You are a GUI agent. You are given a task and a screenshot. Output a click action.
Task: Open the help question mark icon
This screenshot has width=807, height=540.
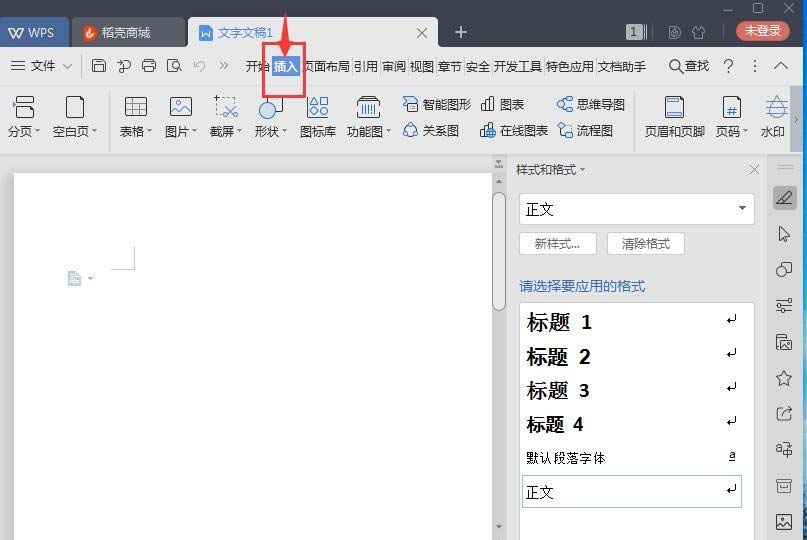[728, 66]
